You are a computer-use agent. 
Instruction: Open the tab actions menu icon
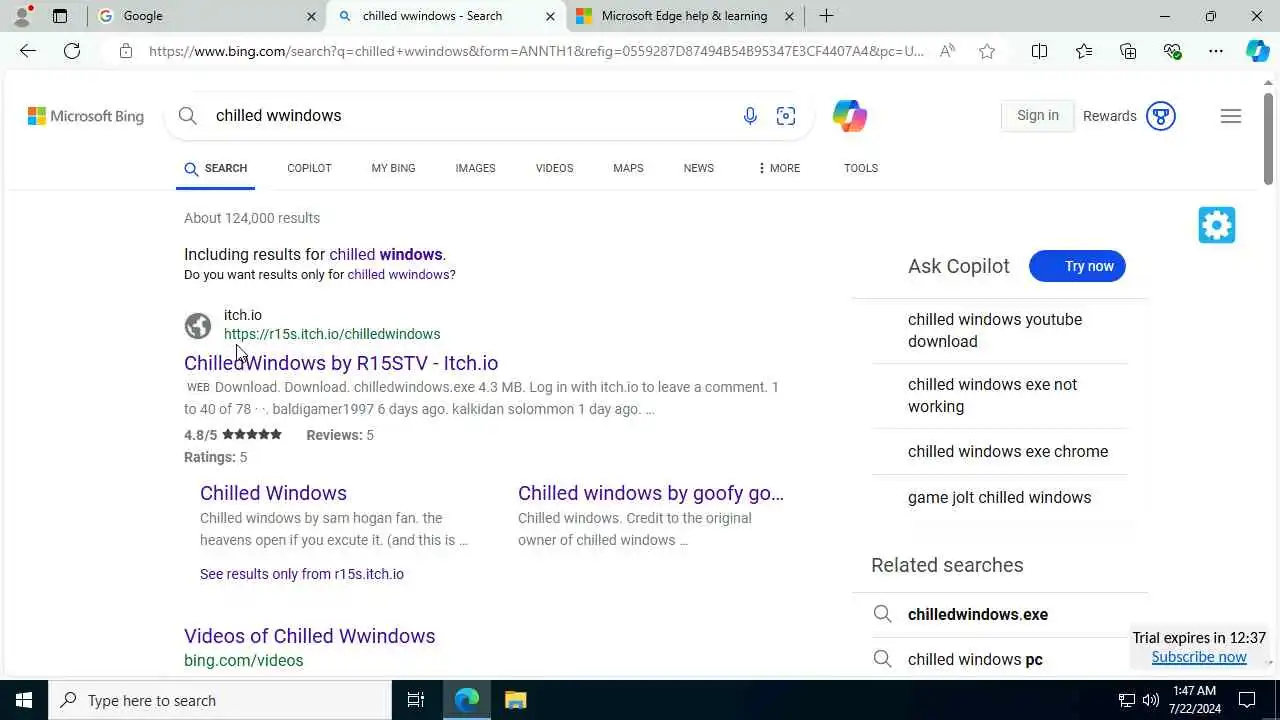(x=60, y=16)
